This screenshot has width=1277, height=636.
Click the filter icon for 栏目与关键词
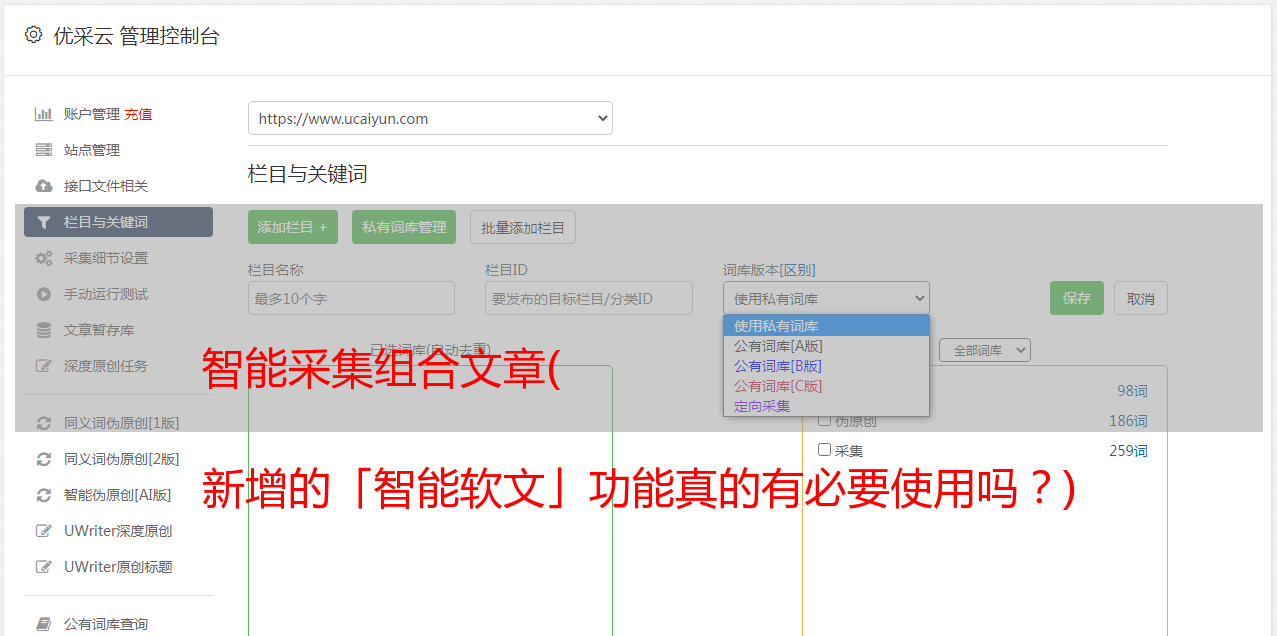(43, 222)
